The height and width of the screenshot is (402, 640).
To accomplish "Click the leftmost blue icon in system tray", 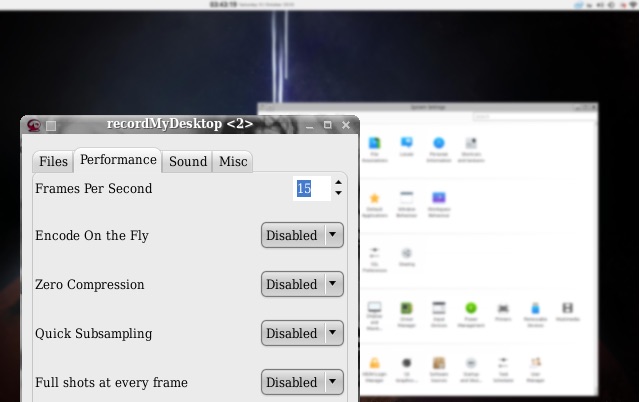I will coord(578,5).
